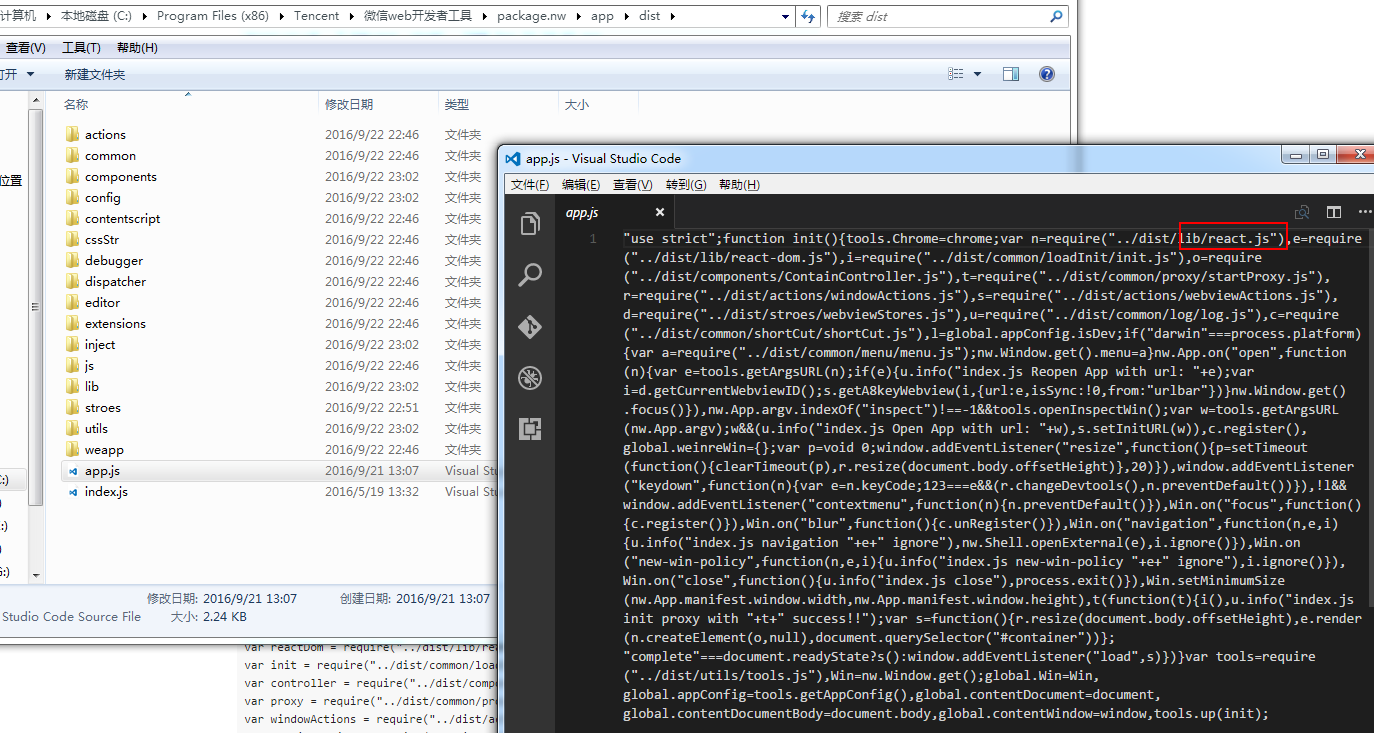1374x733 pixels.
Task: Select the index.js file
Action: pos(106,491)
